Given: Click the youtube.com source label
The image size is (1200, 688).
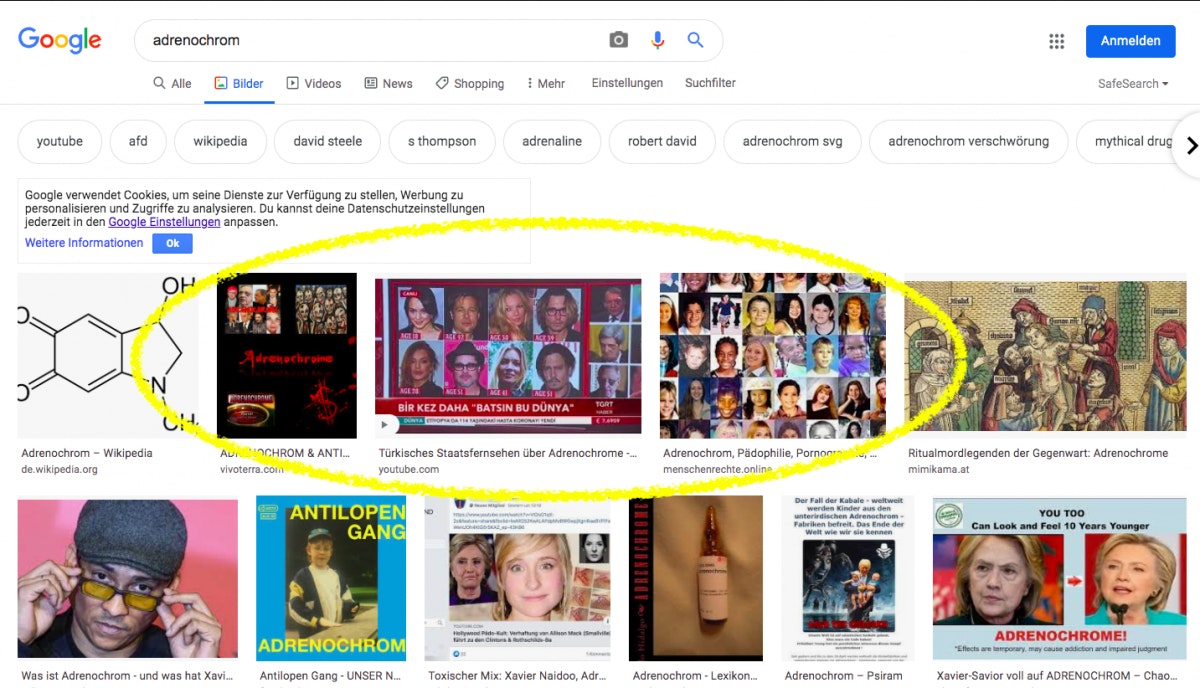Looking at the screenshot, I should coord(408,469).
